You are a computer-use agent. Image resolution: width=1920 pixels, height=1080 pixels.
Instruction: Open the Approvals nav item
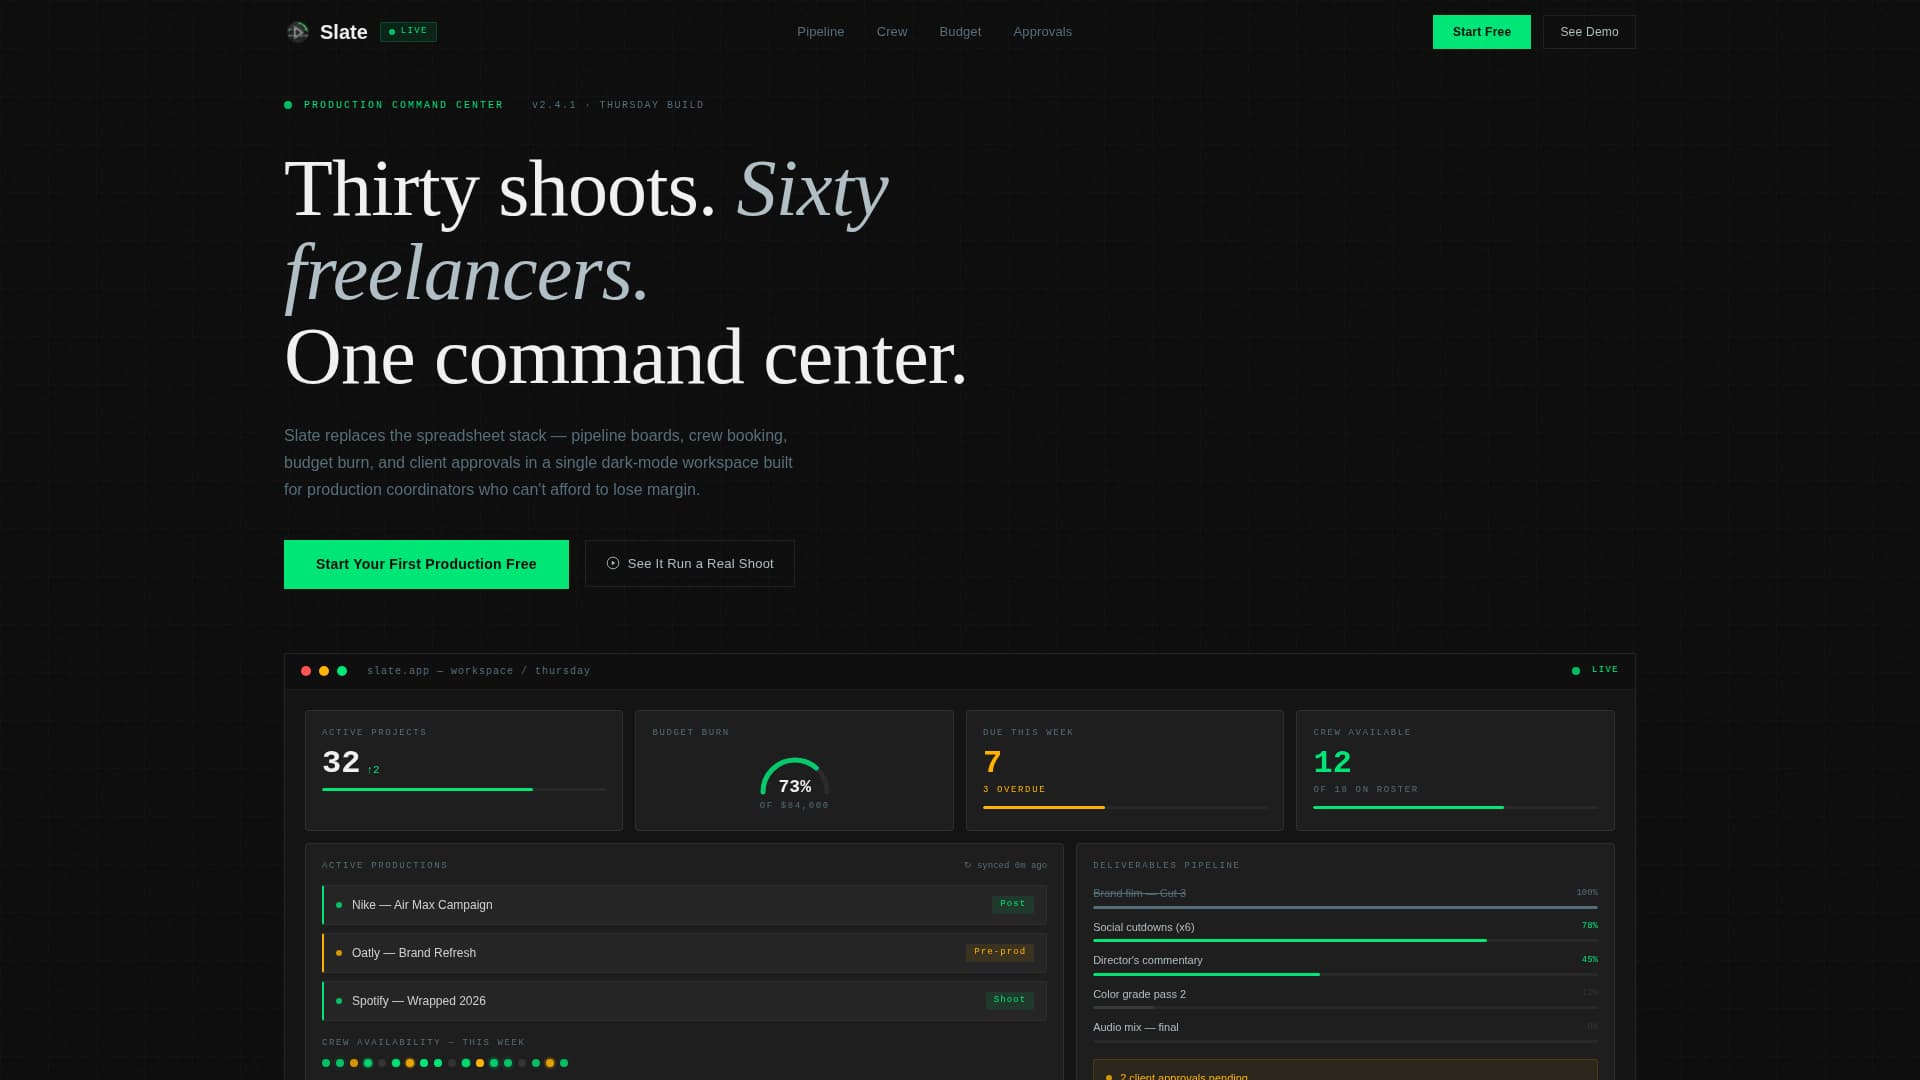pos(1042,32)
